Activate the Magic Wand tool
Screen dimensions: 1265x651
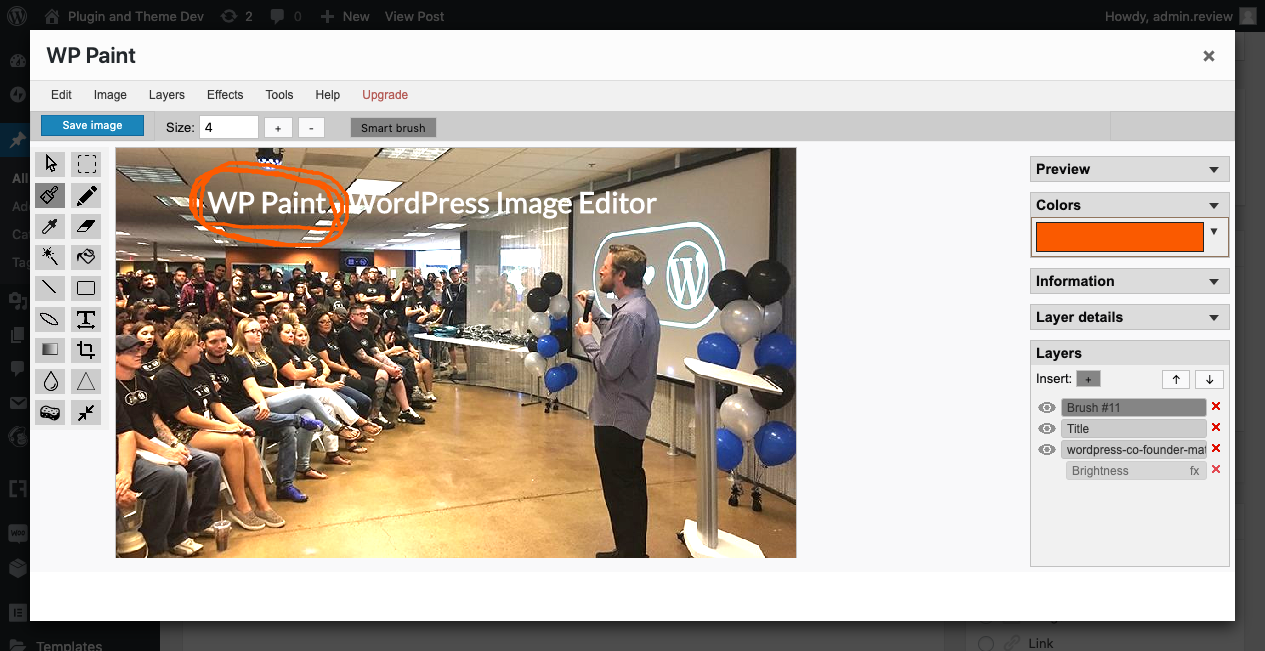coord(50,257)
